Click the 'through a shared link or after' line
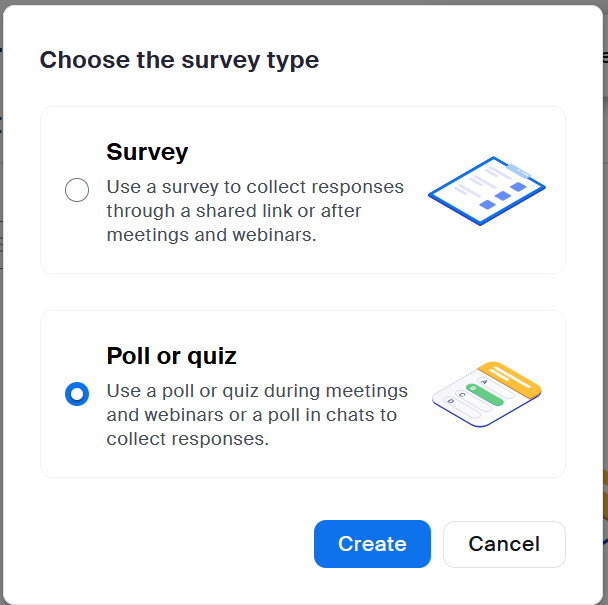The image size is (608, 605). tap(233, 211)
